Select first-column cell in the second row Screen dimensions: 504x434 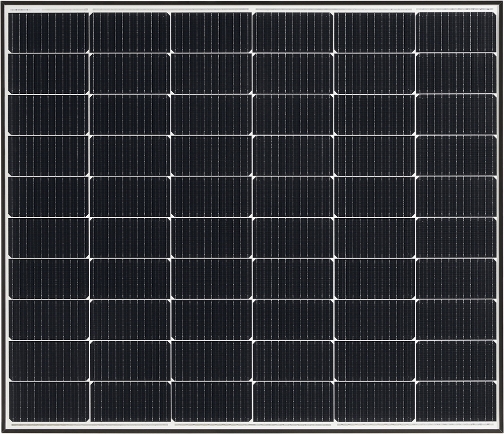coord(48,74)
